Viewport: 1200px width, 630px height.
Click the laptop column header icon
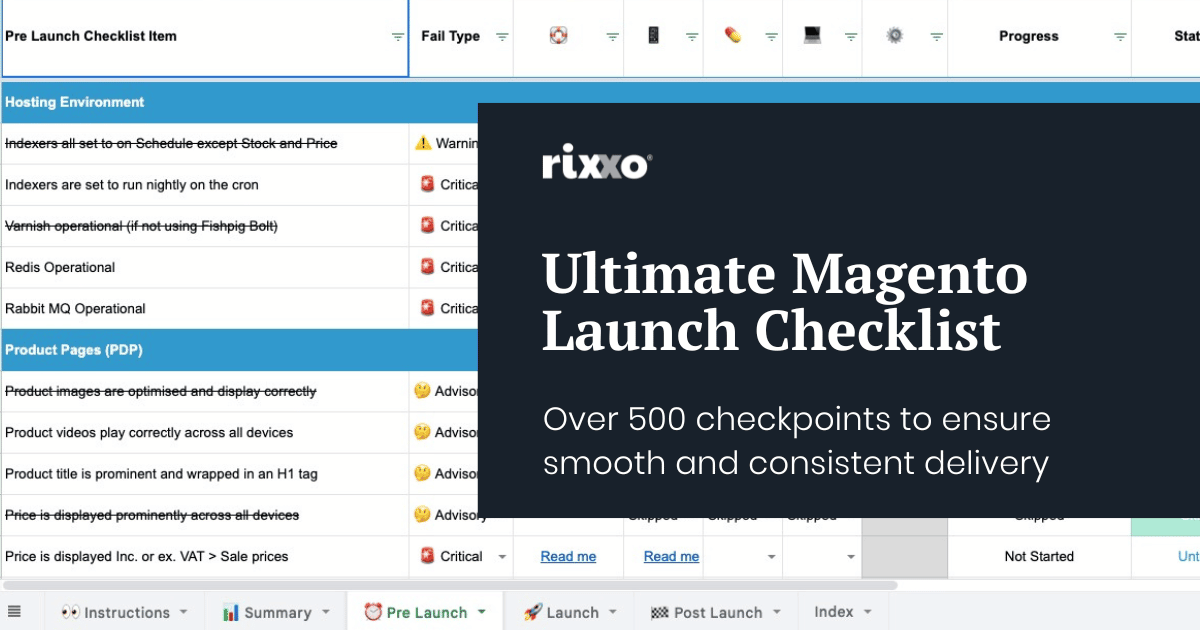812,35
